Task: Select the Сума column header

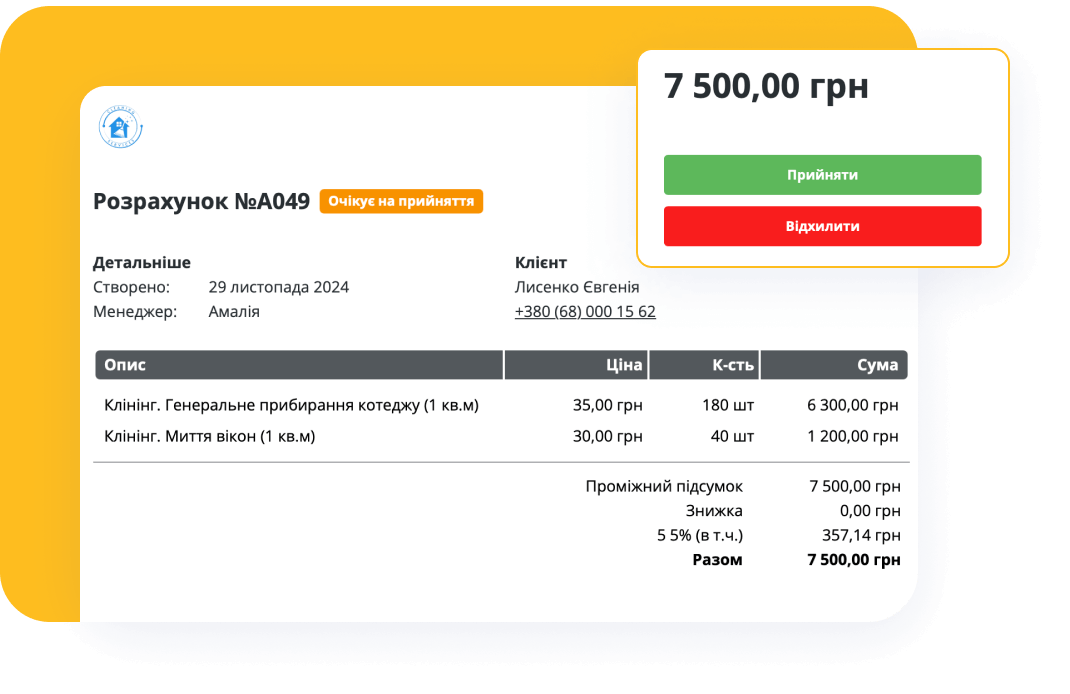Action: coord(834,365)
